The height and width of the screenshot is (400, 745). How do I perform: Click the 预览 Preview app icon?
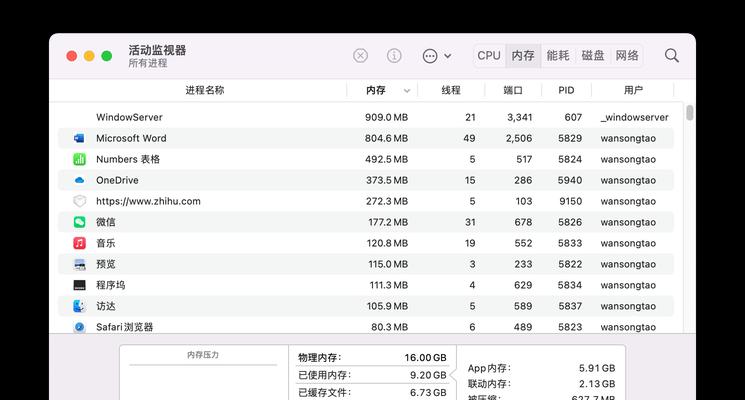[x=79, y=264]
